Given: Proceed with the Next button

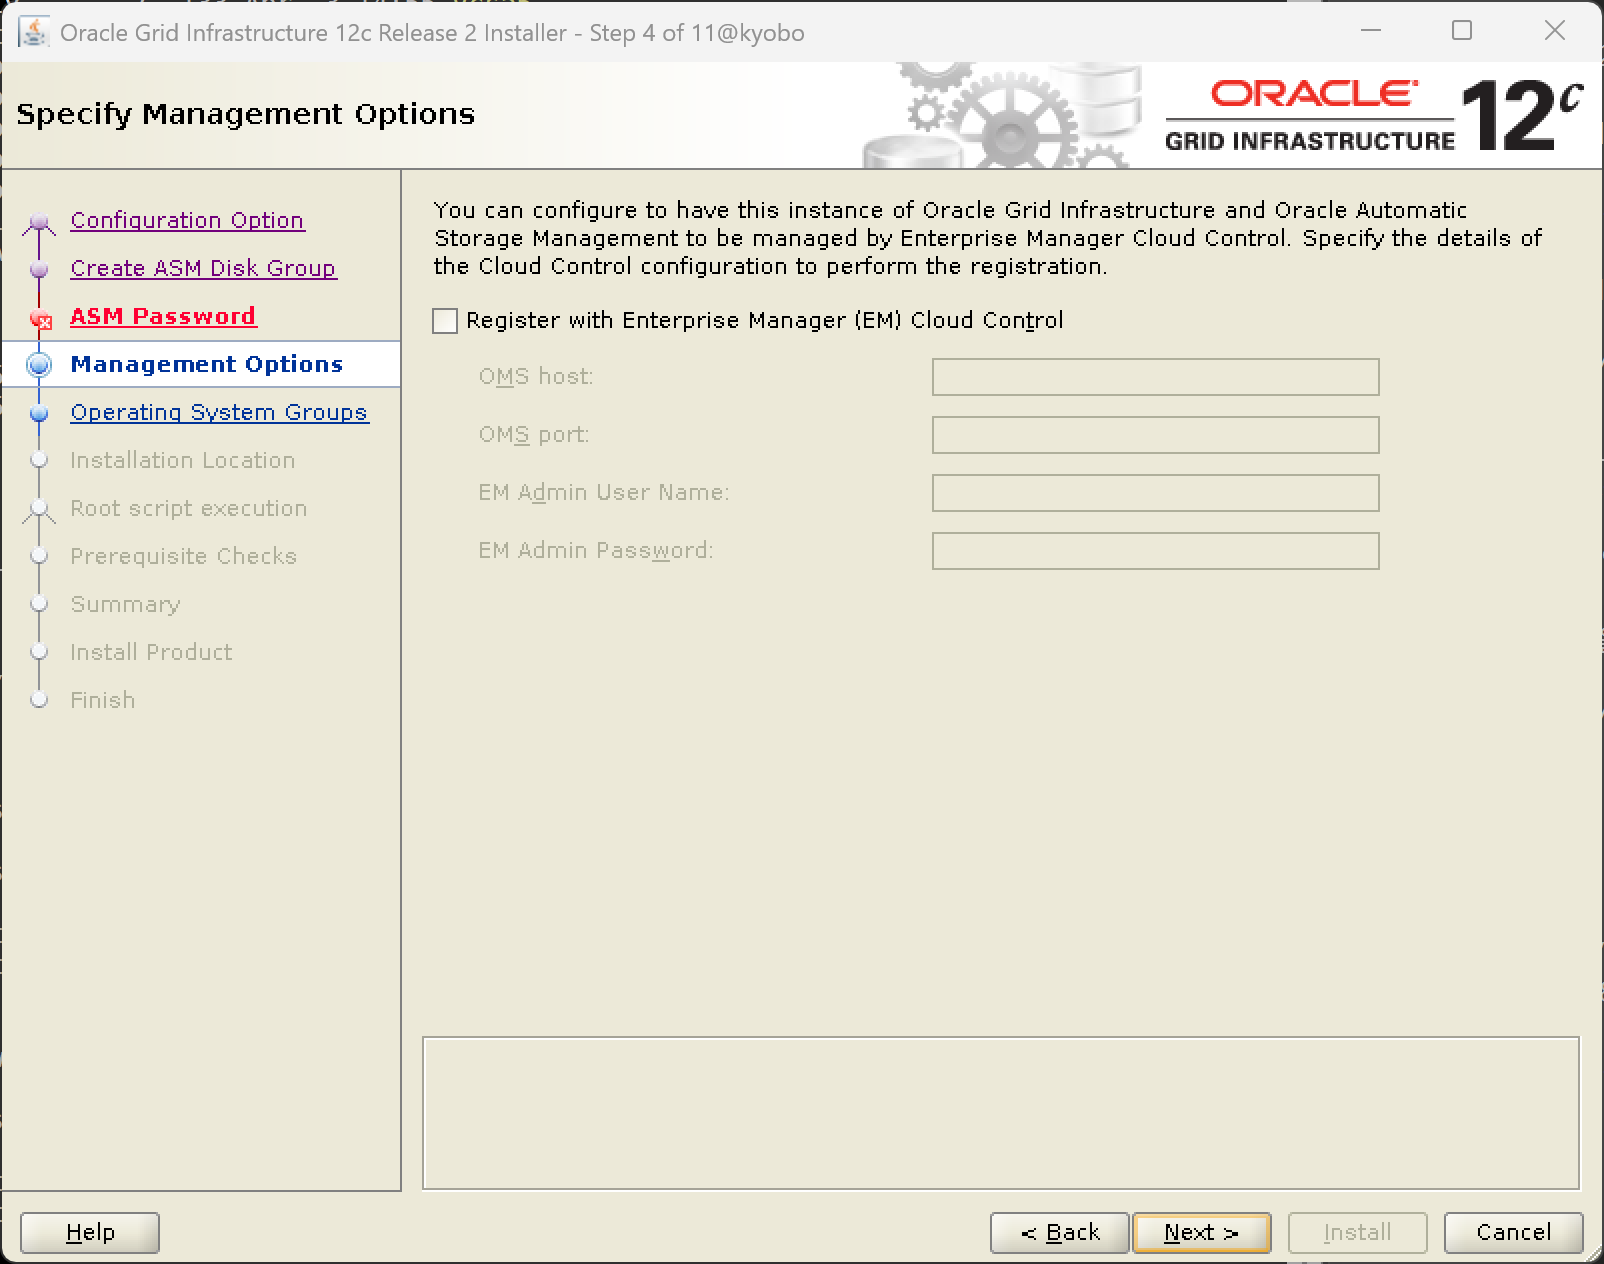Looking at the screenshot, I should [x=1202, y=1232].
